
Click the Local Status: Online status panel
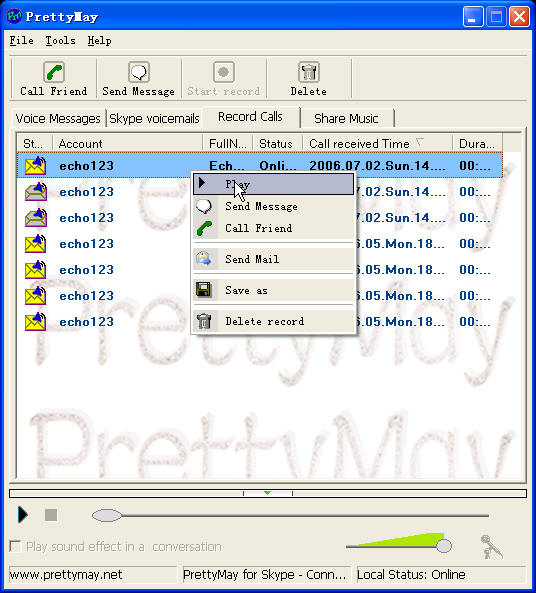(x=441, y=575)
